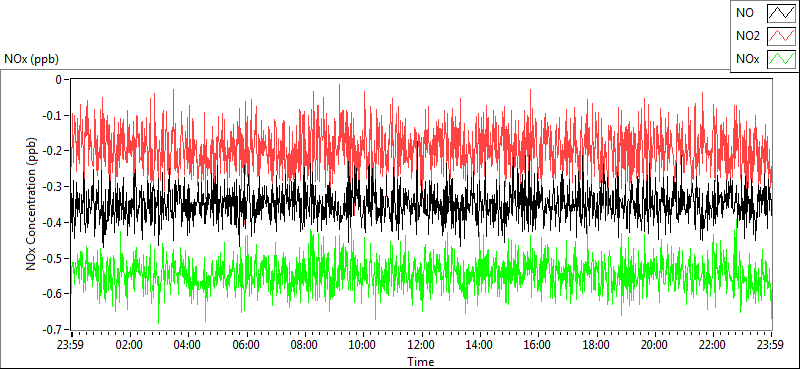This screenshot has height=369, width=800.
Task: Click the Time axis label
Action: [x=421, y=362]
